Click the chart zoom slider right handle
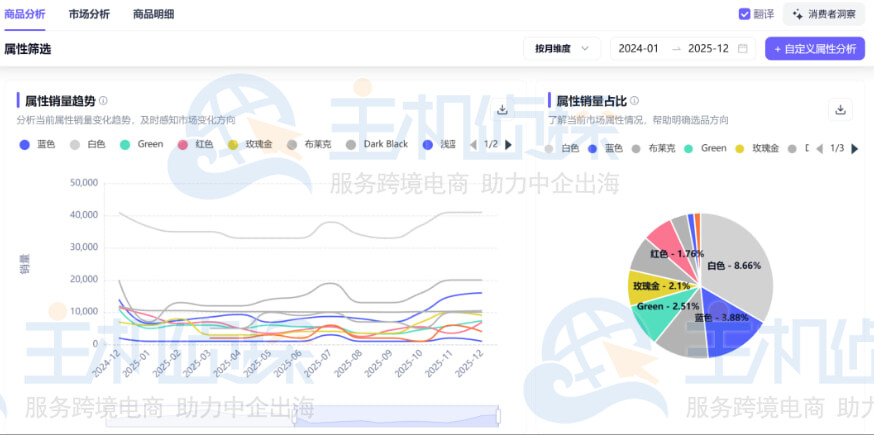The width and height of the screenshot is (874, 435). [x=498, y=416]
